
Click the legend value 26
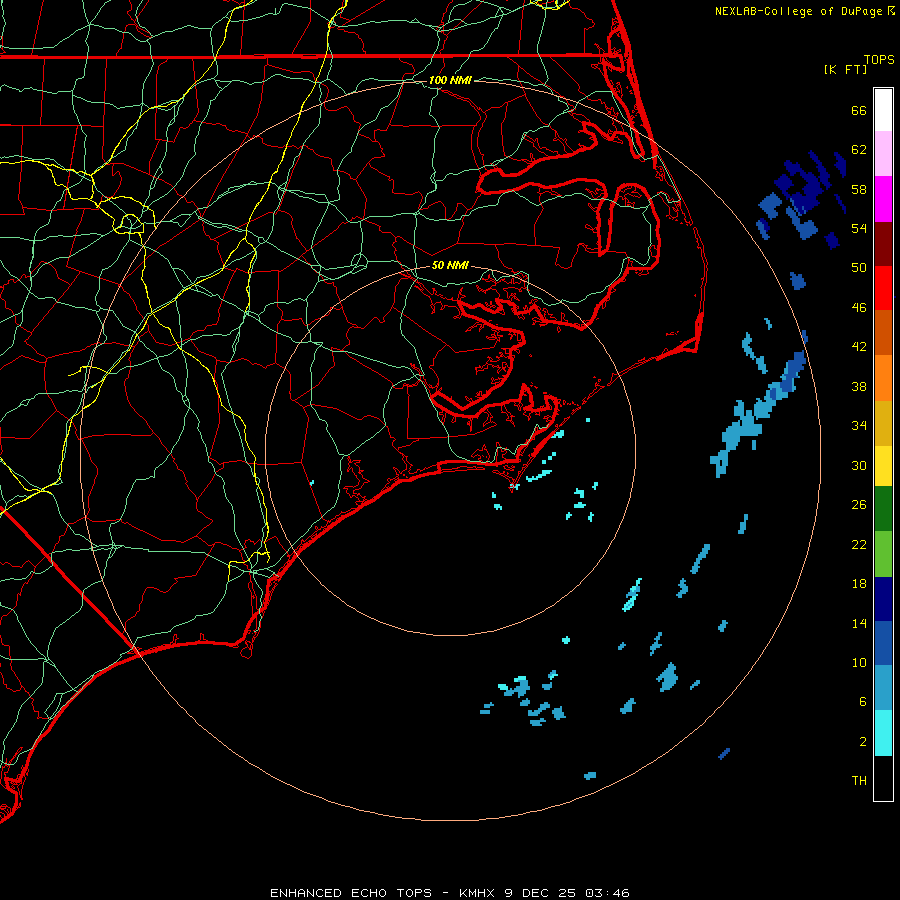859,505
